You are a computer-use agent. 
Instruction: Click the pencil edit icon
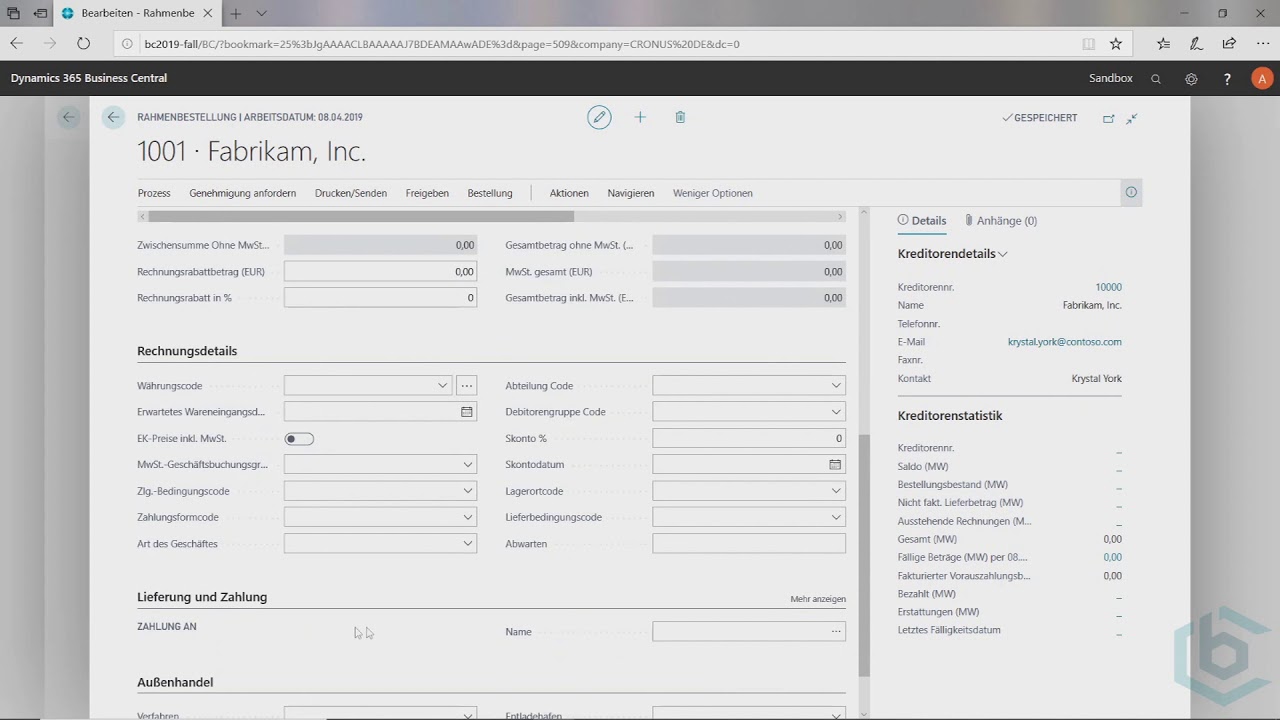(x=599, y=117)
